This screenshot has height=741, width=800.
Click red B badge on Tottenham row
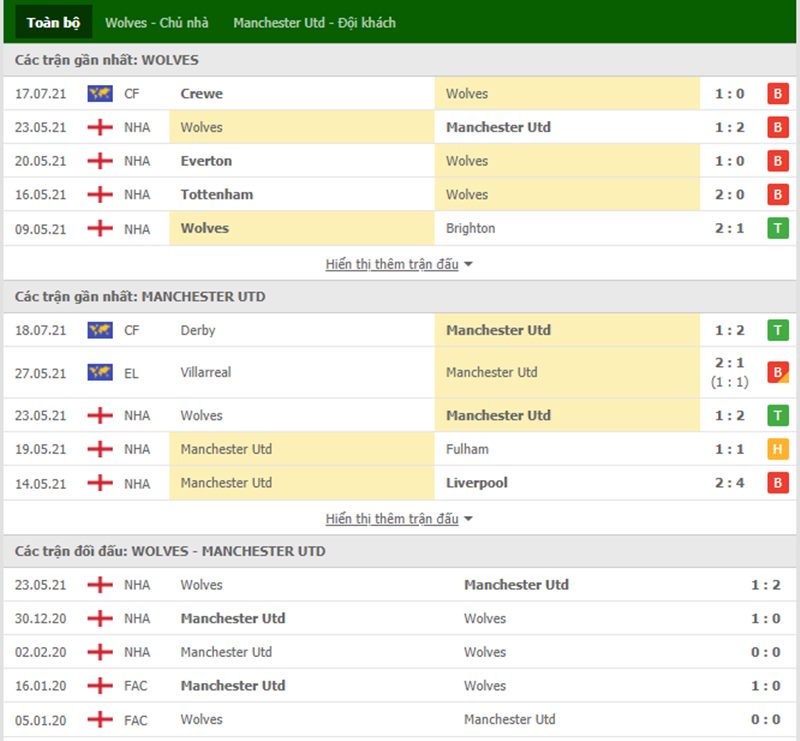pos(778,194)
